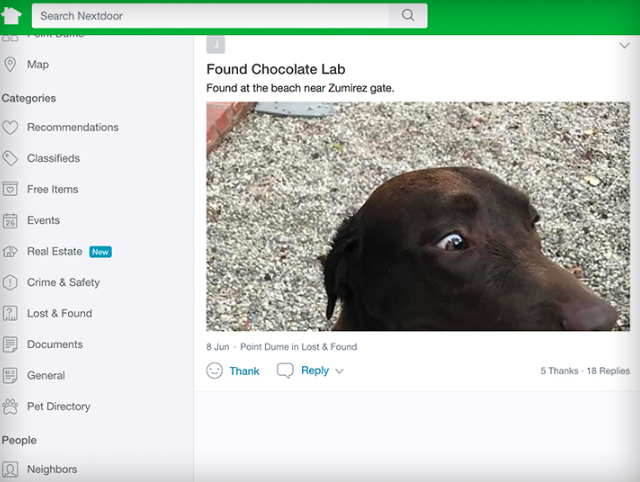Select Real Estate in sidebar
This screenshot has height=482, width=640.
point(54,252)
